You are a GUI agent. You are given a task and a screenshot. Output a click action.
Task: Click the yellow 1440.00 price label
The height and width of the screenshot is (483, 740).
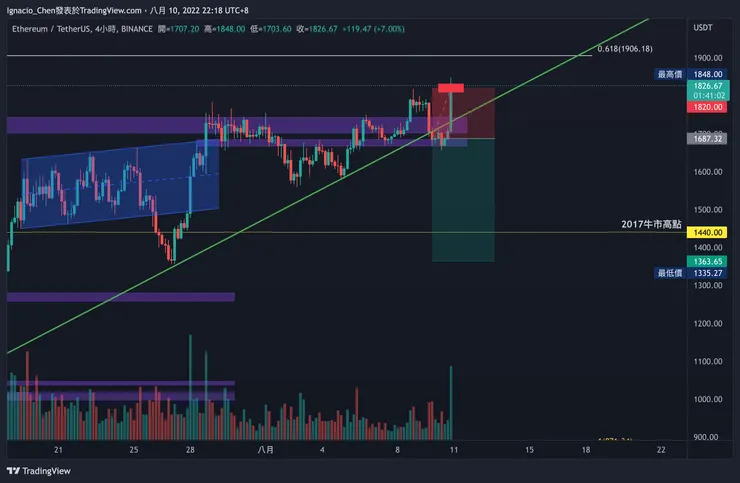(707, 232)
